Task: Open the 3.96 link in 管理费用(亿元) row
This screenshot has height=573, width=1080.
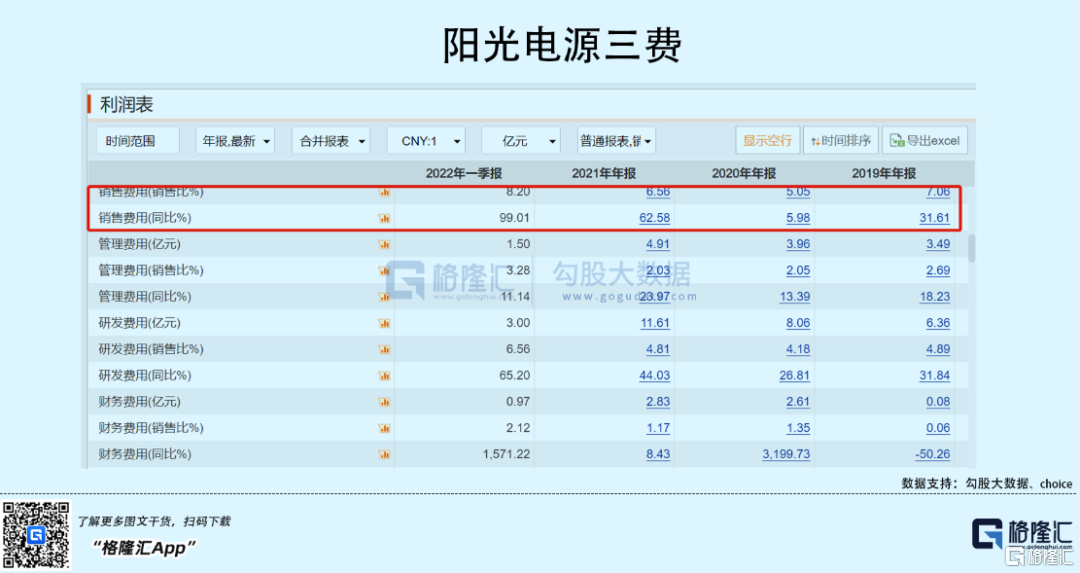Action: [798, 244]
